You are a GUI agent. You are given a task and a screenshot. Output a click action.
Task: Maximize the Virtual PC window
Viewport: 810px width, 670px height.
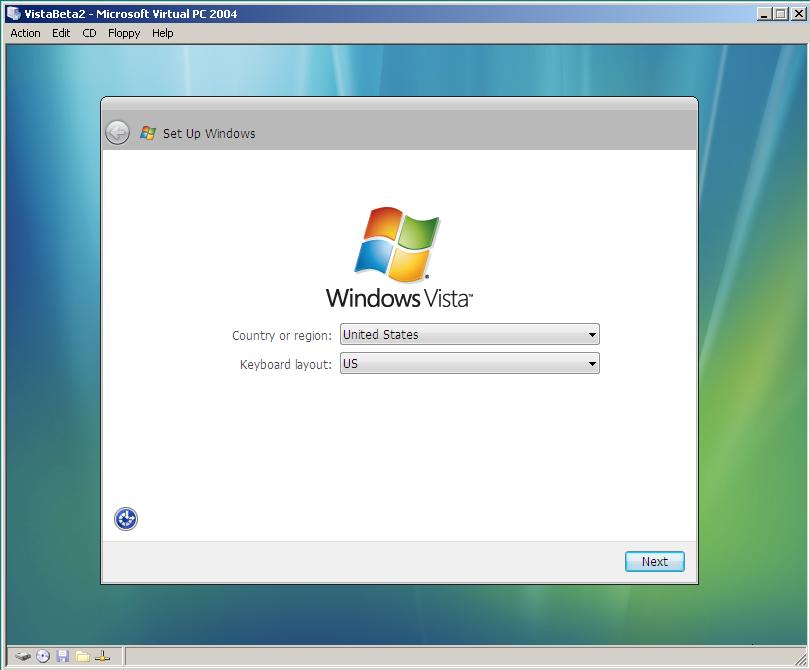pos(781,14)
